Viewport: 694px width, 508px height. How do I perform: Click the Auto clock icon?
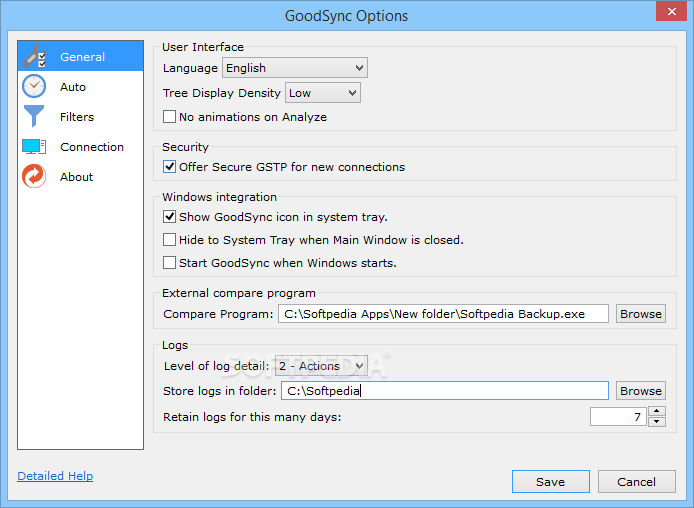34,86
